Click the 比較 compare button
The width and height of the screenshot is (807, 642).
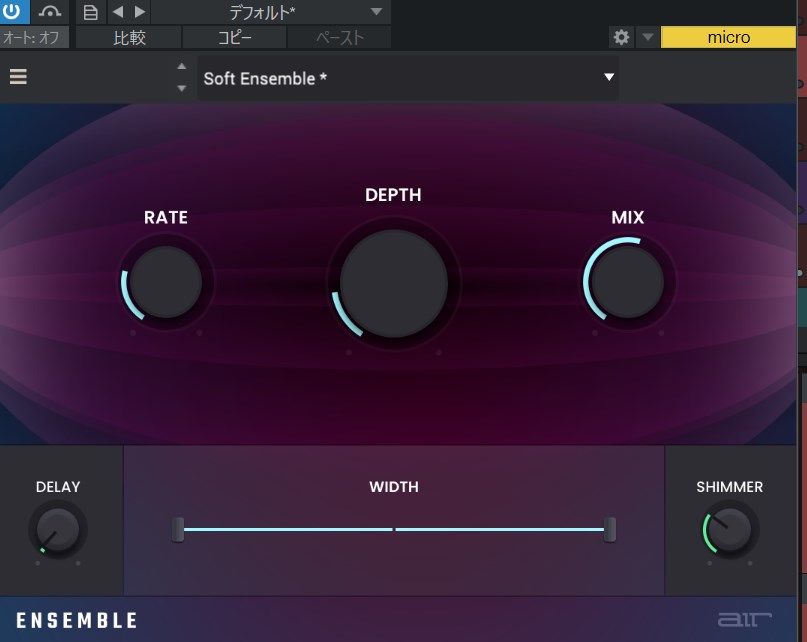pyautogui.click(x=129, y=38)
